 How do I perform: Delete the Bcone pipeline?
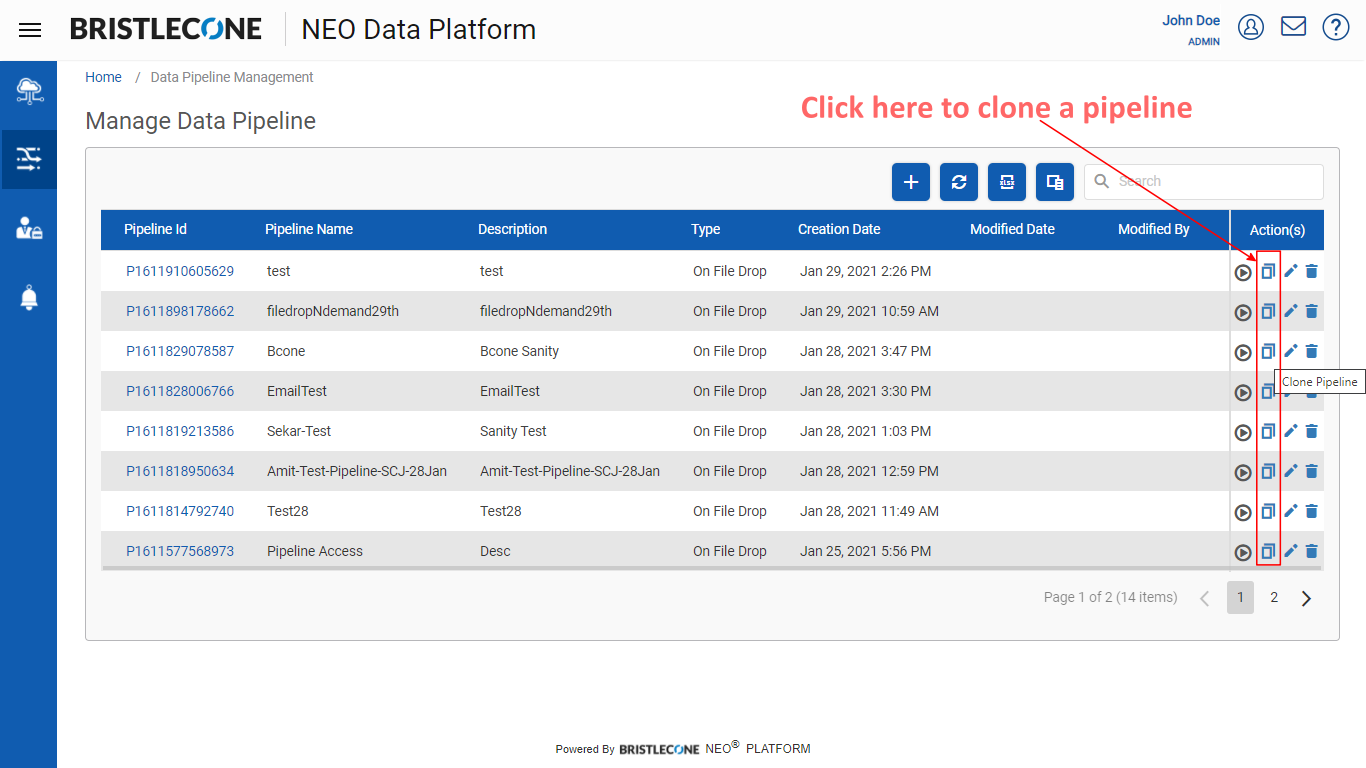click(x=1312, y=351)
